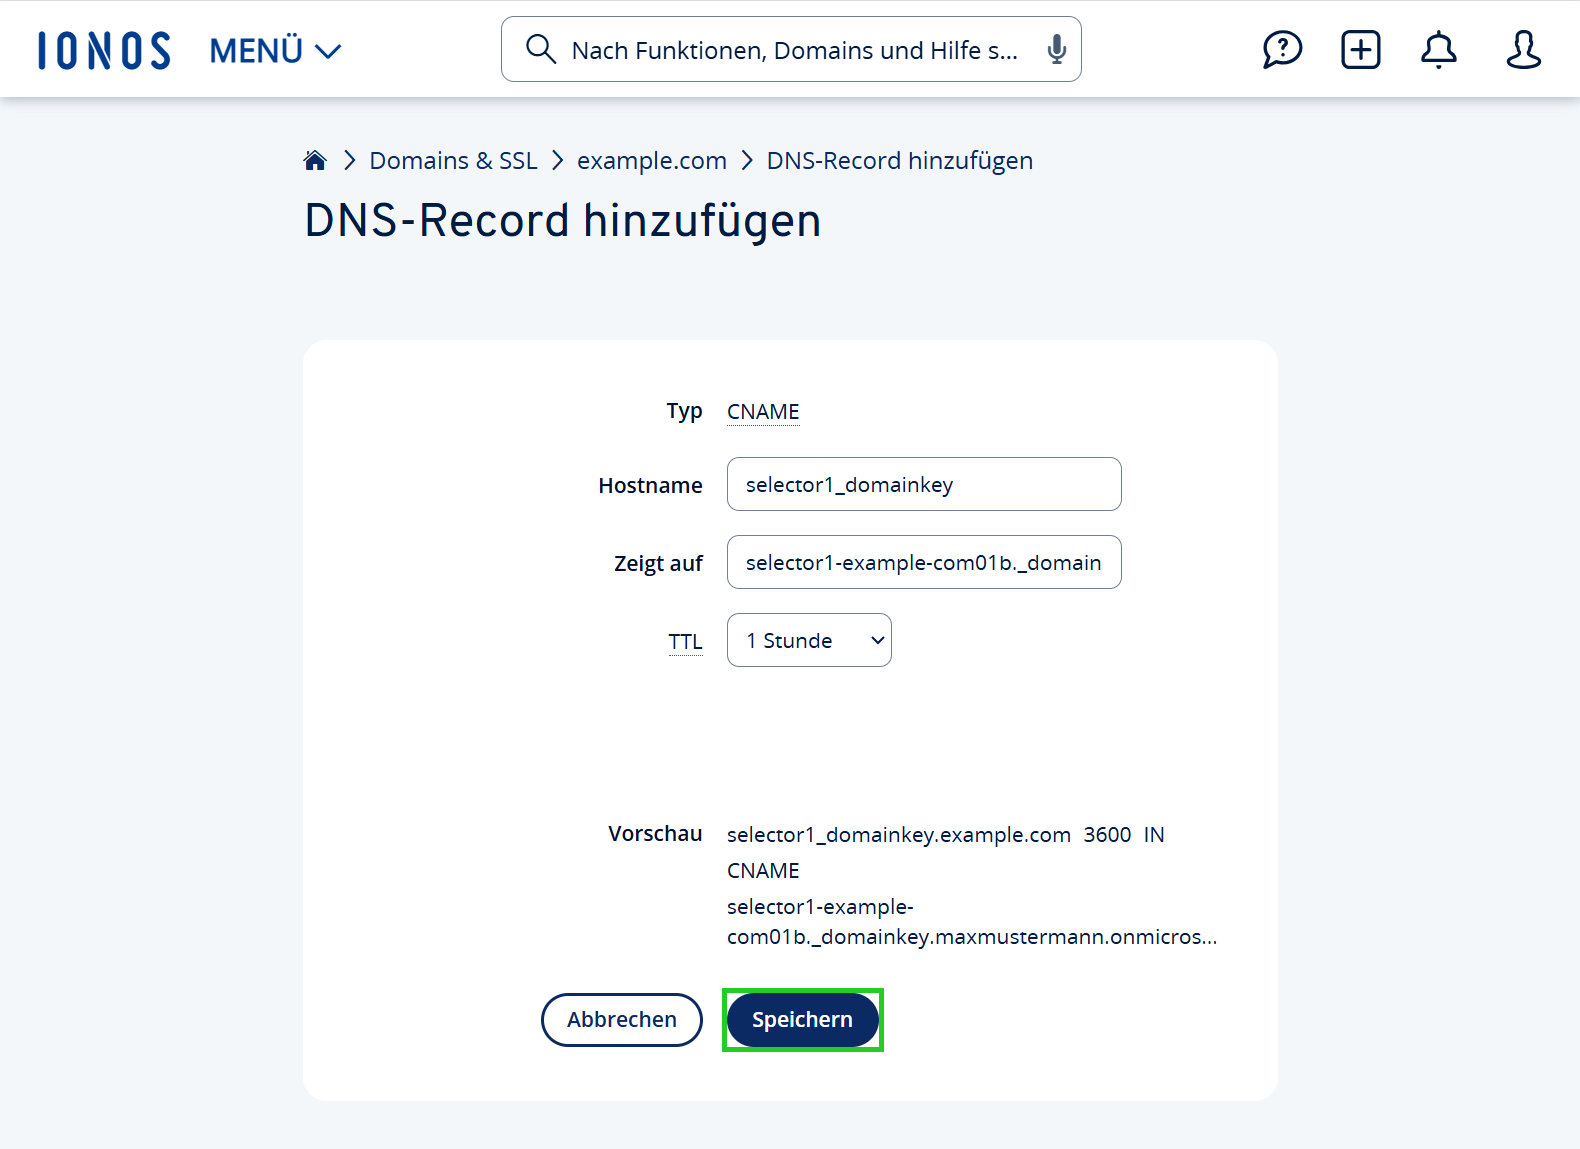The height and width of the screenshot is (1149, 1580).
Task: Click the plus add-product icon
Action: [x=1360, y=49]
